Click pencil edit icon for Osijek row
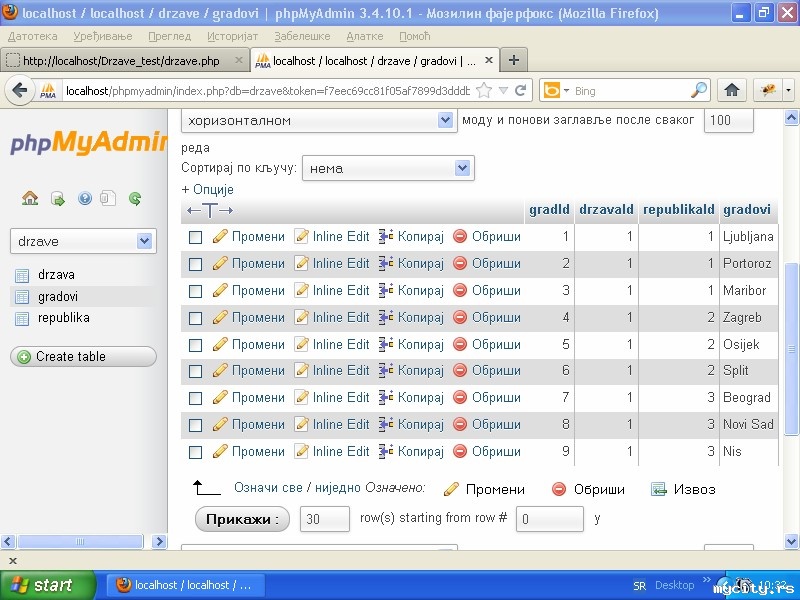The width and height of the screenshot is (800, 600). click(220, 344)
